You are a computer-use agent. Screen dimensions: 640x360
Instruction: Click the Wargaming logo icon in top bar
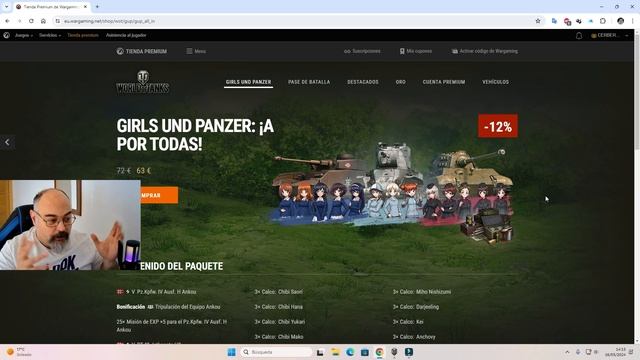[x=6, y=35]
